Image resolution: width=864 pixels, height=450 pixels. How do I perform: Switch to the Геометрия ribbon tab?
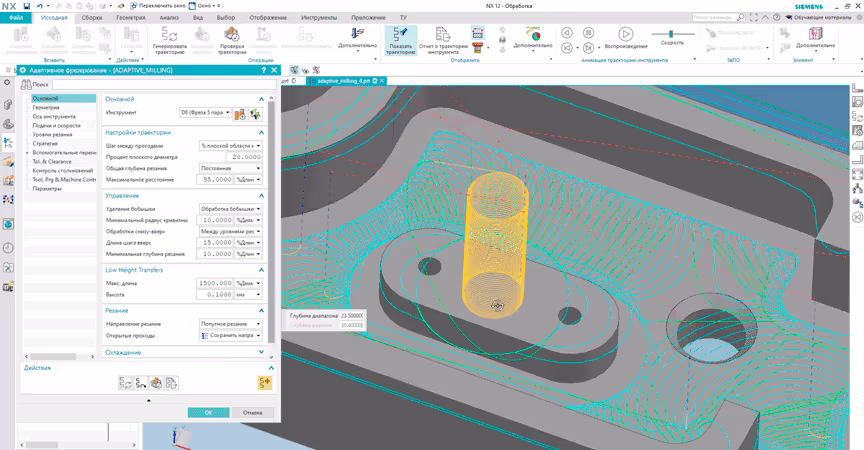(131, 18)
